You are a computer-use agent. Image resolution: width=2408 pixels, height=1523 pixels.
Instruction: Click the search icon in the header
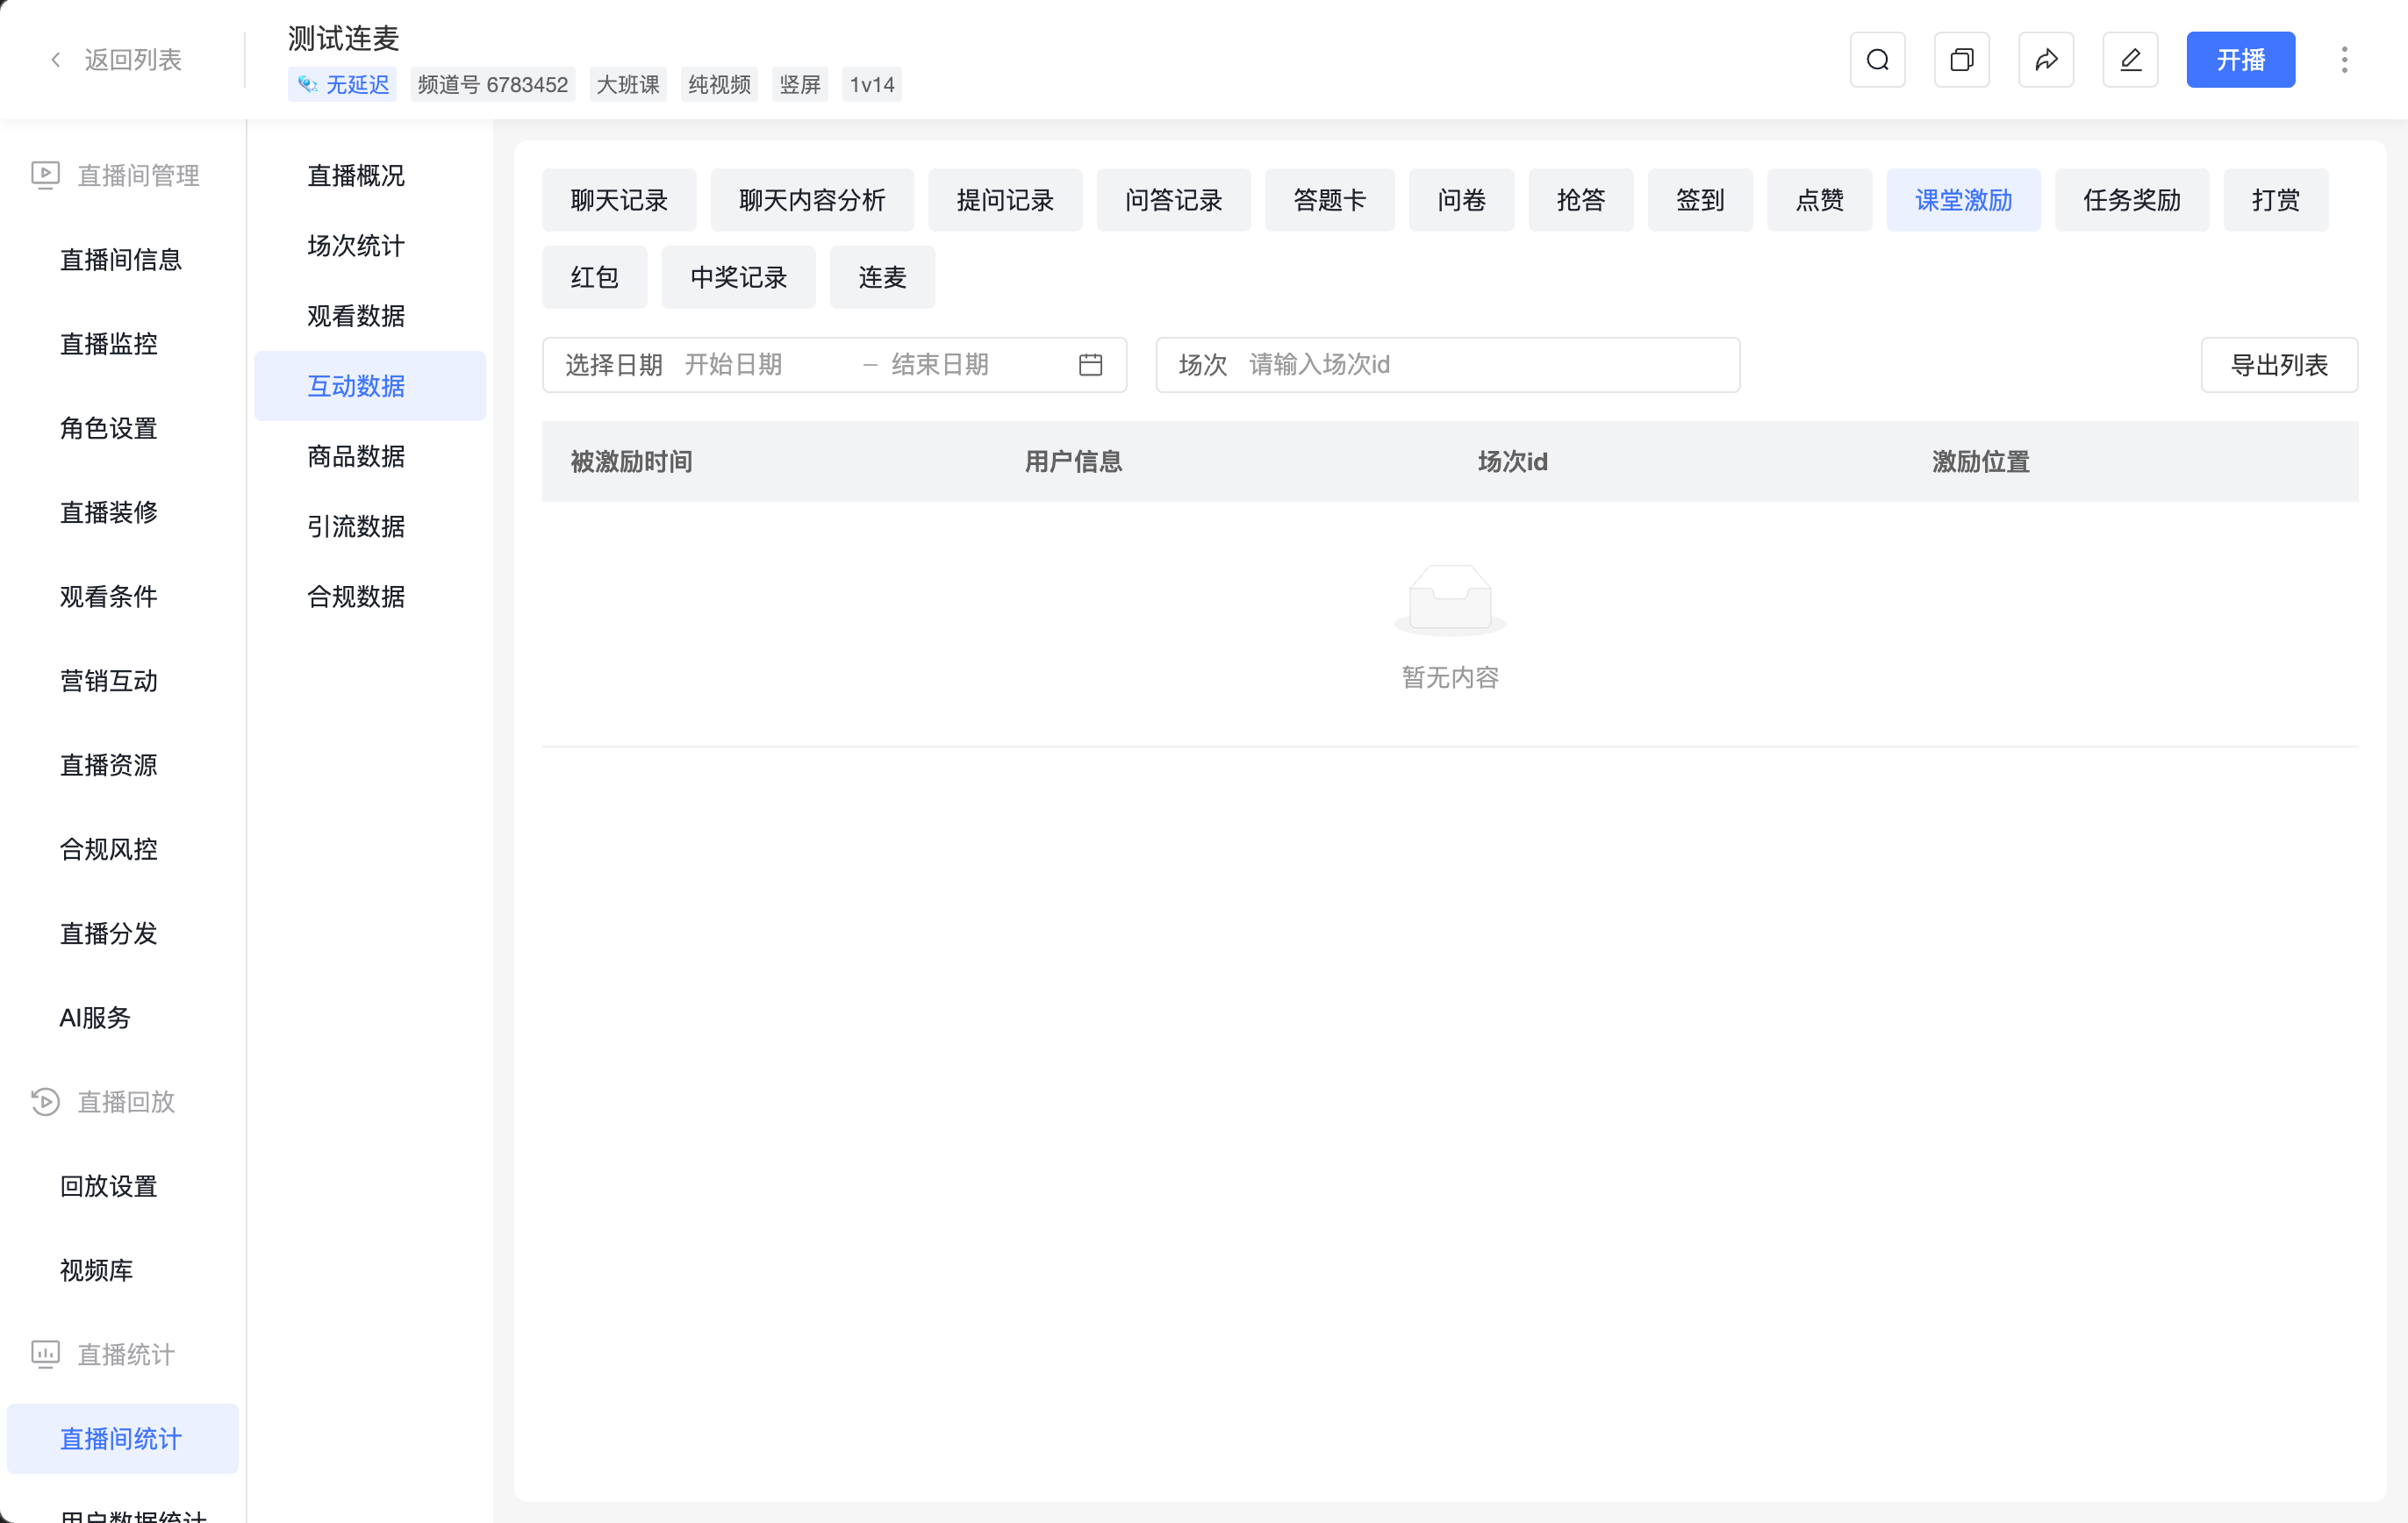[x=1877, y=60]
